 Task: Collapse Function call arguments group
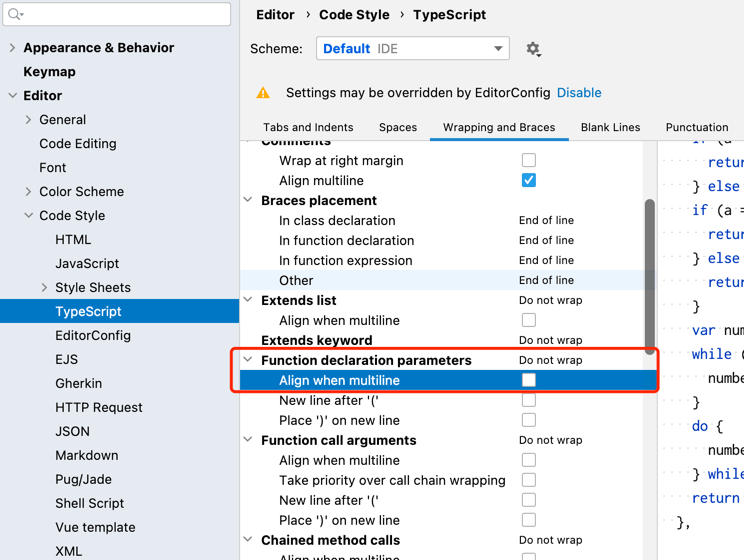tap(248, 439)
